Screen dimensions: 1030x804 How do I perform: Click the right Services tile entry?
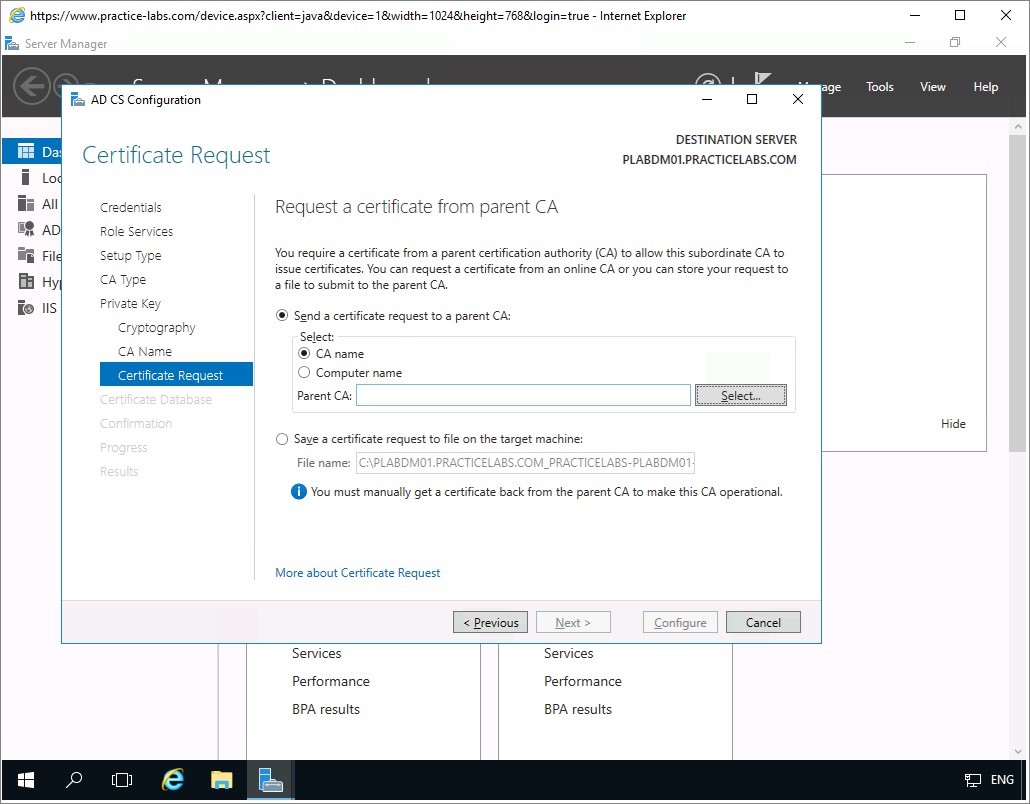568,653
